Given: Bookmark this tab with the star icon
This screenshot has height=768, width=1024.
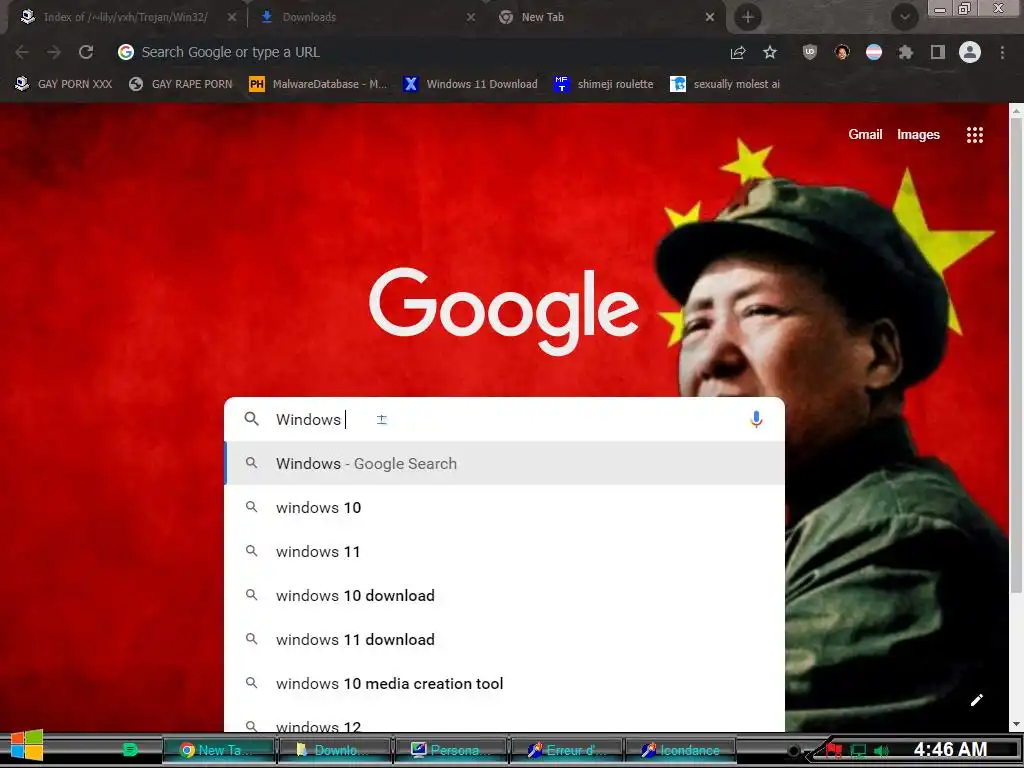Looking at the screenshot, I should click(770, 52).
